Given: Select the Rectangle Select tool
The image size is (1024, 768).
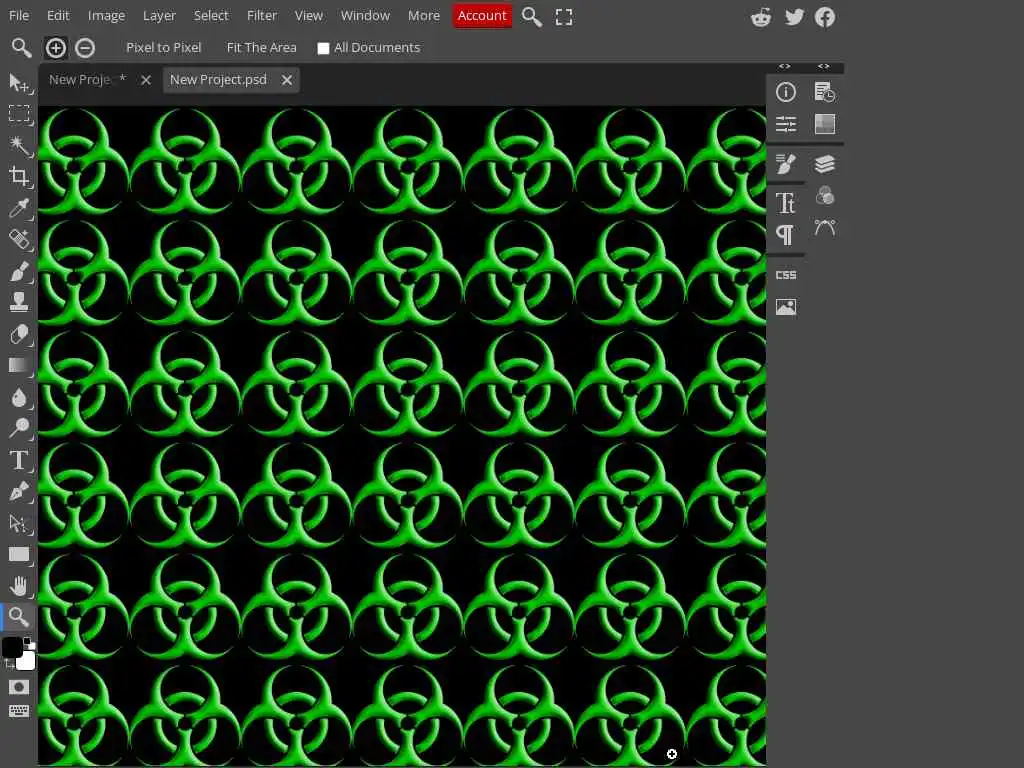Looking at the screenshot, I should click(18, 114).
